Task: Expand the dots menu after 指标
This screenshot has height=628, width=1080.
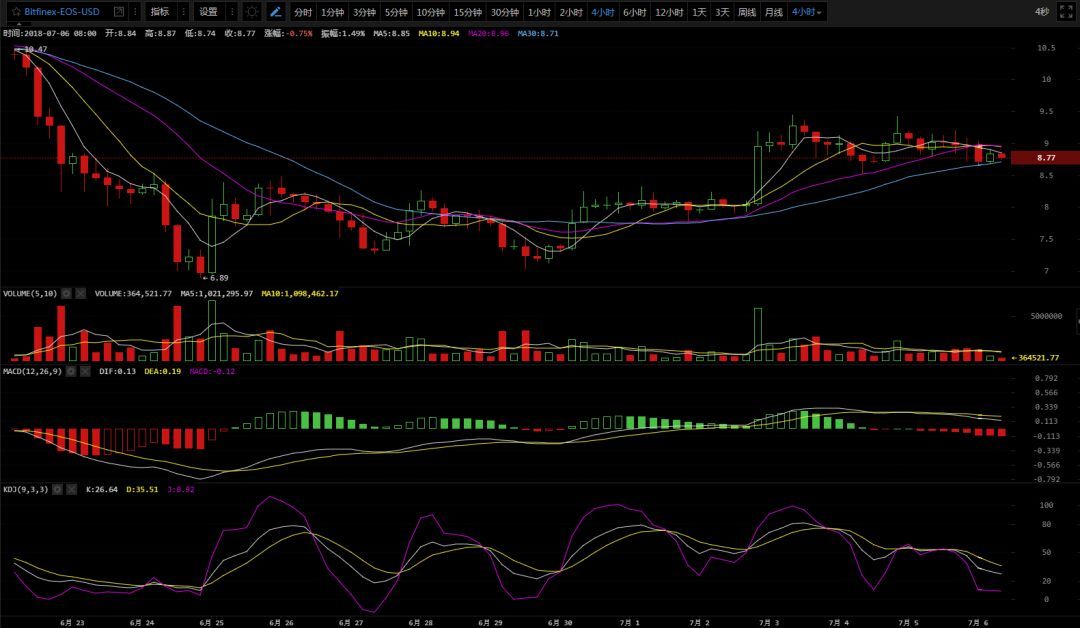Action: [183, 12]
